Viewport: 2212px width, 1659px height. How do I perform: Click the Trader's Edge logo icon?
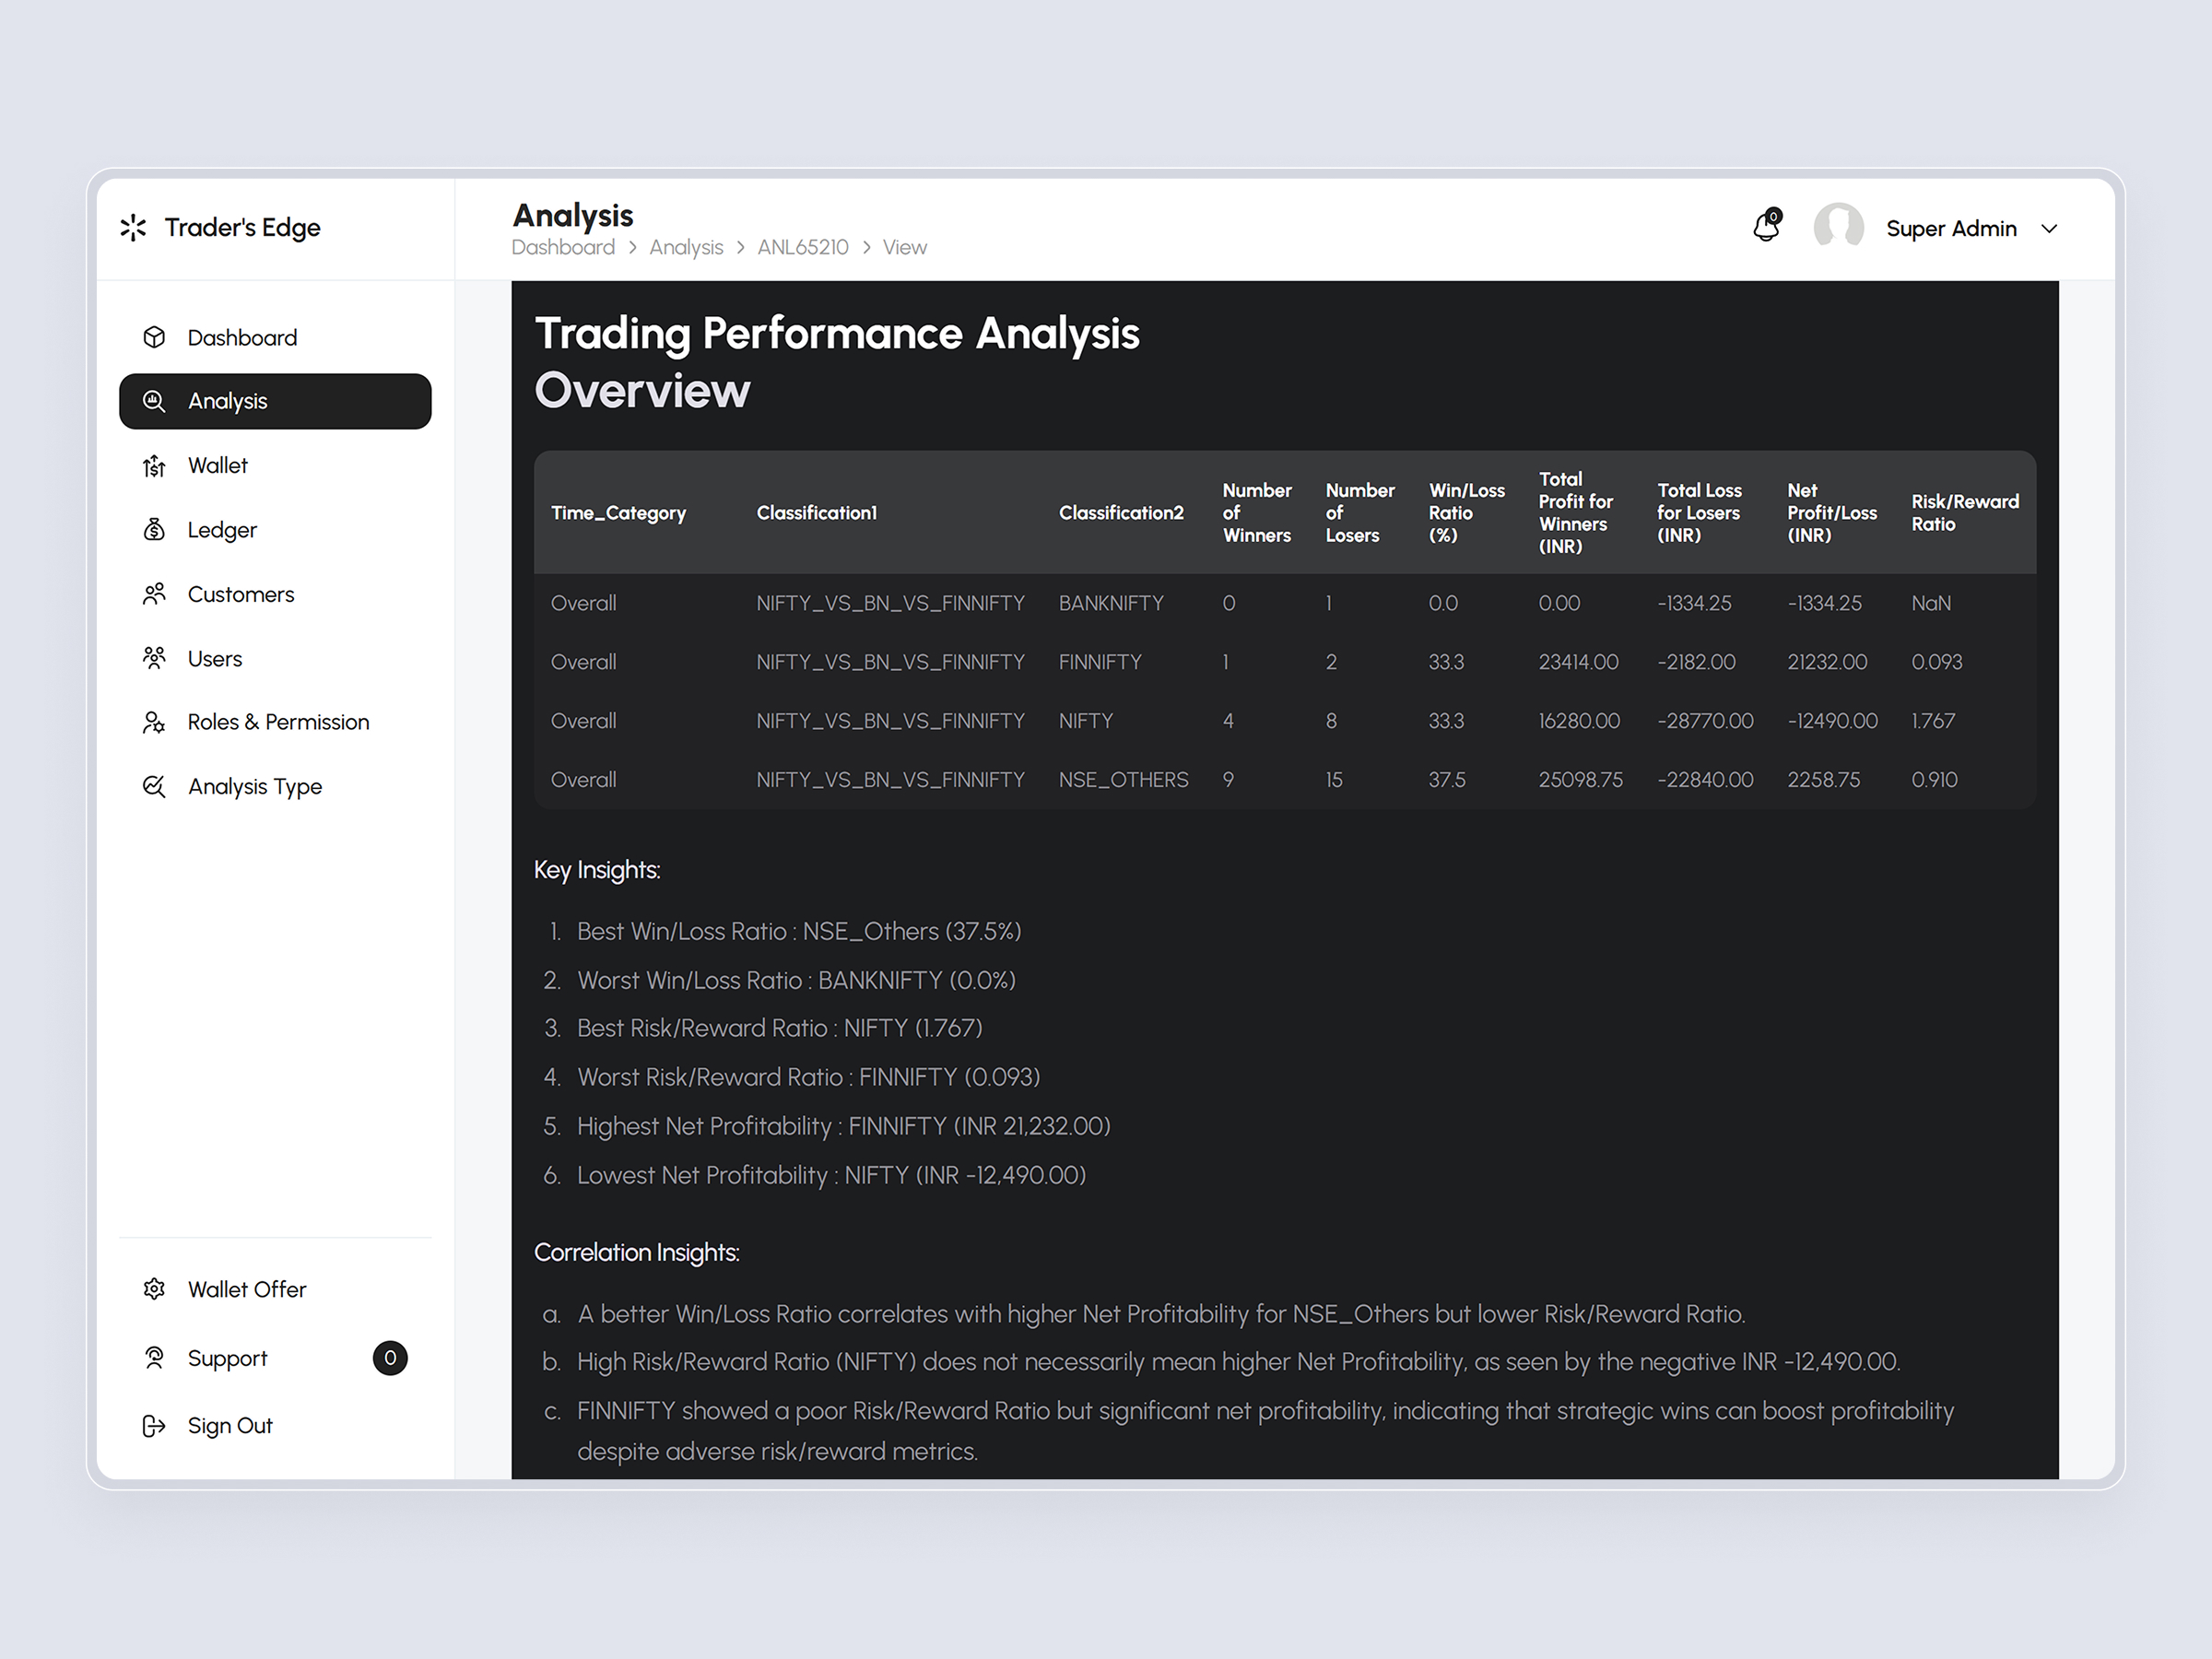(x=134, y=227)
